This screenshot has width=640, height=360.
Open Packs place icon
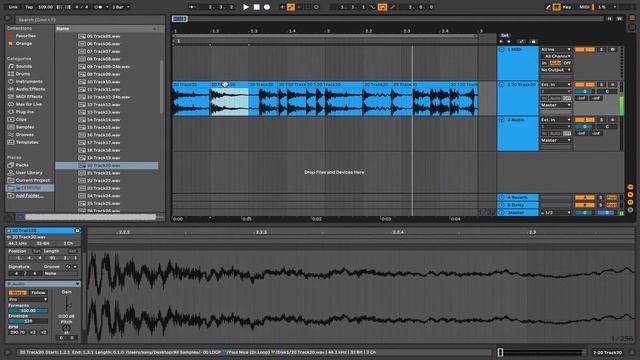point(11,165)
